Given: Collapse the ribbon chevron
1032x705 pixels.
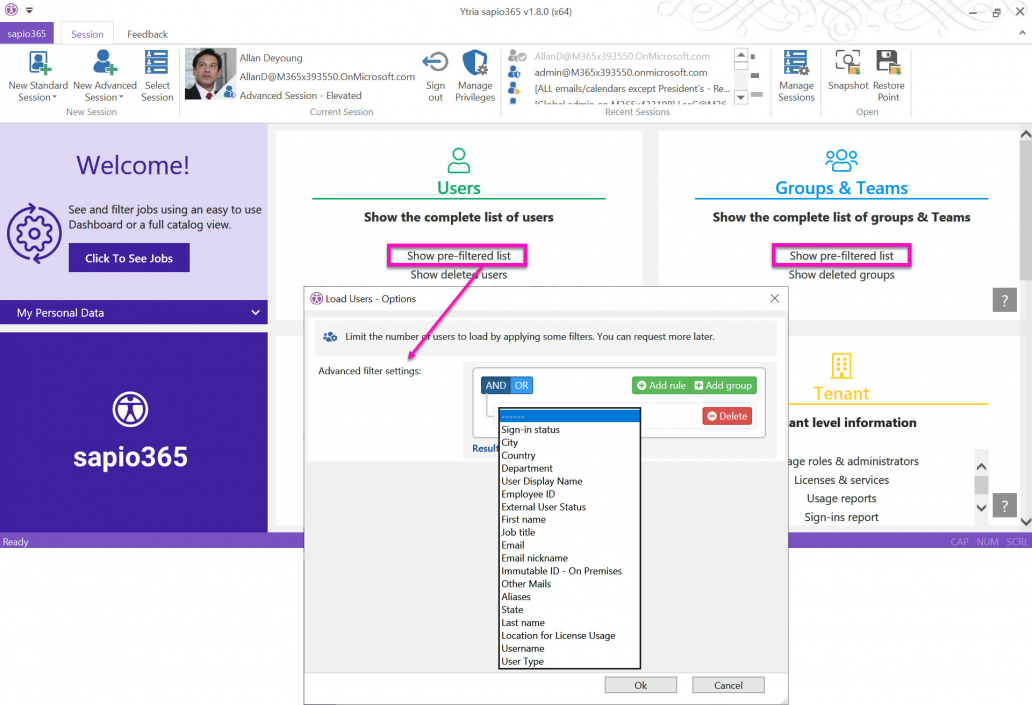Looking at the screenshot, I should [1022, 32].
